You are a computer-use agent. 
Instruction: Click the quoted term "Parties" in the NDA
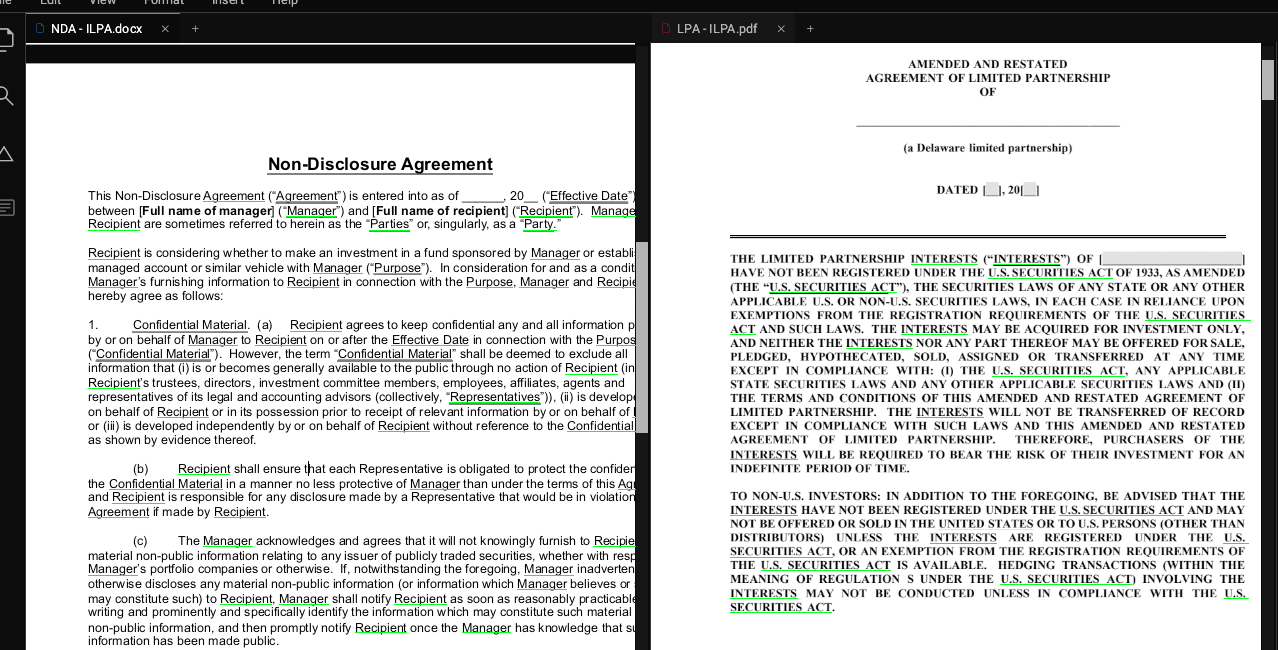[x=389, y=224]
